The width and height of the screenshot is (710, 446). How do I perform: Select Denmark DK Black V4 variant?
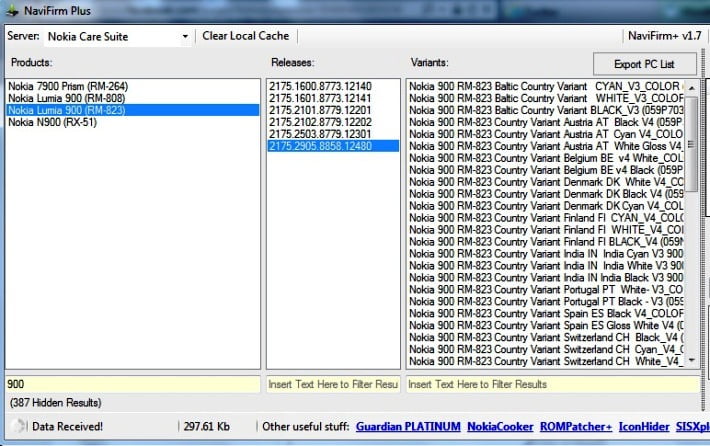(x=546, y=194)
